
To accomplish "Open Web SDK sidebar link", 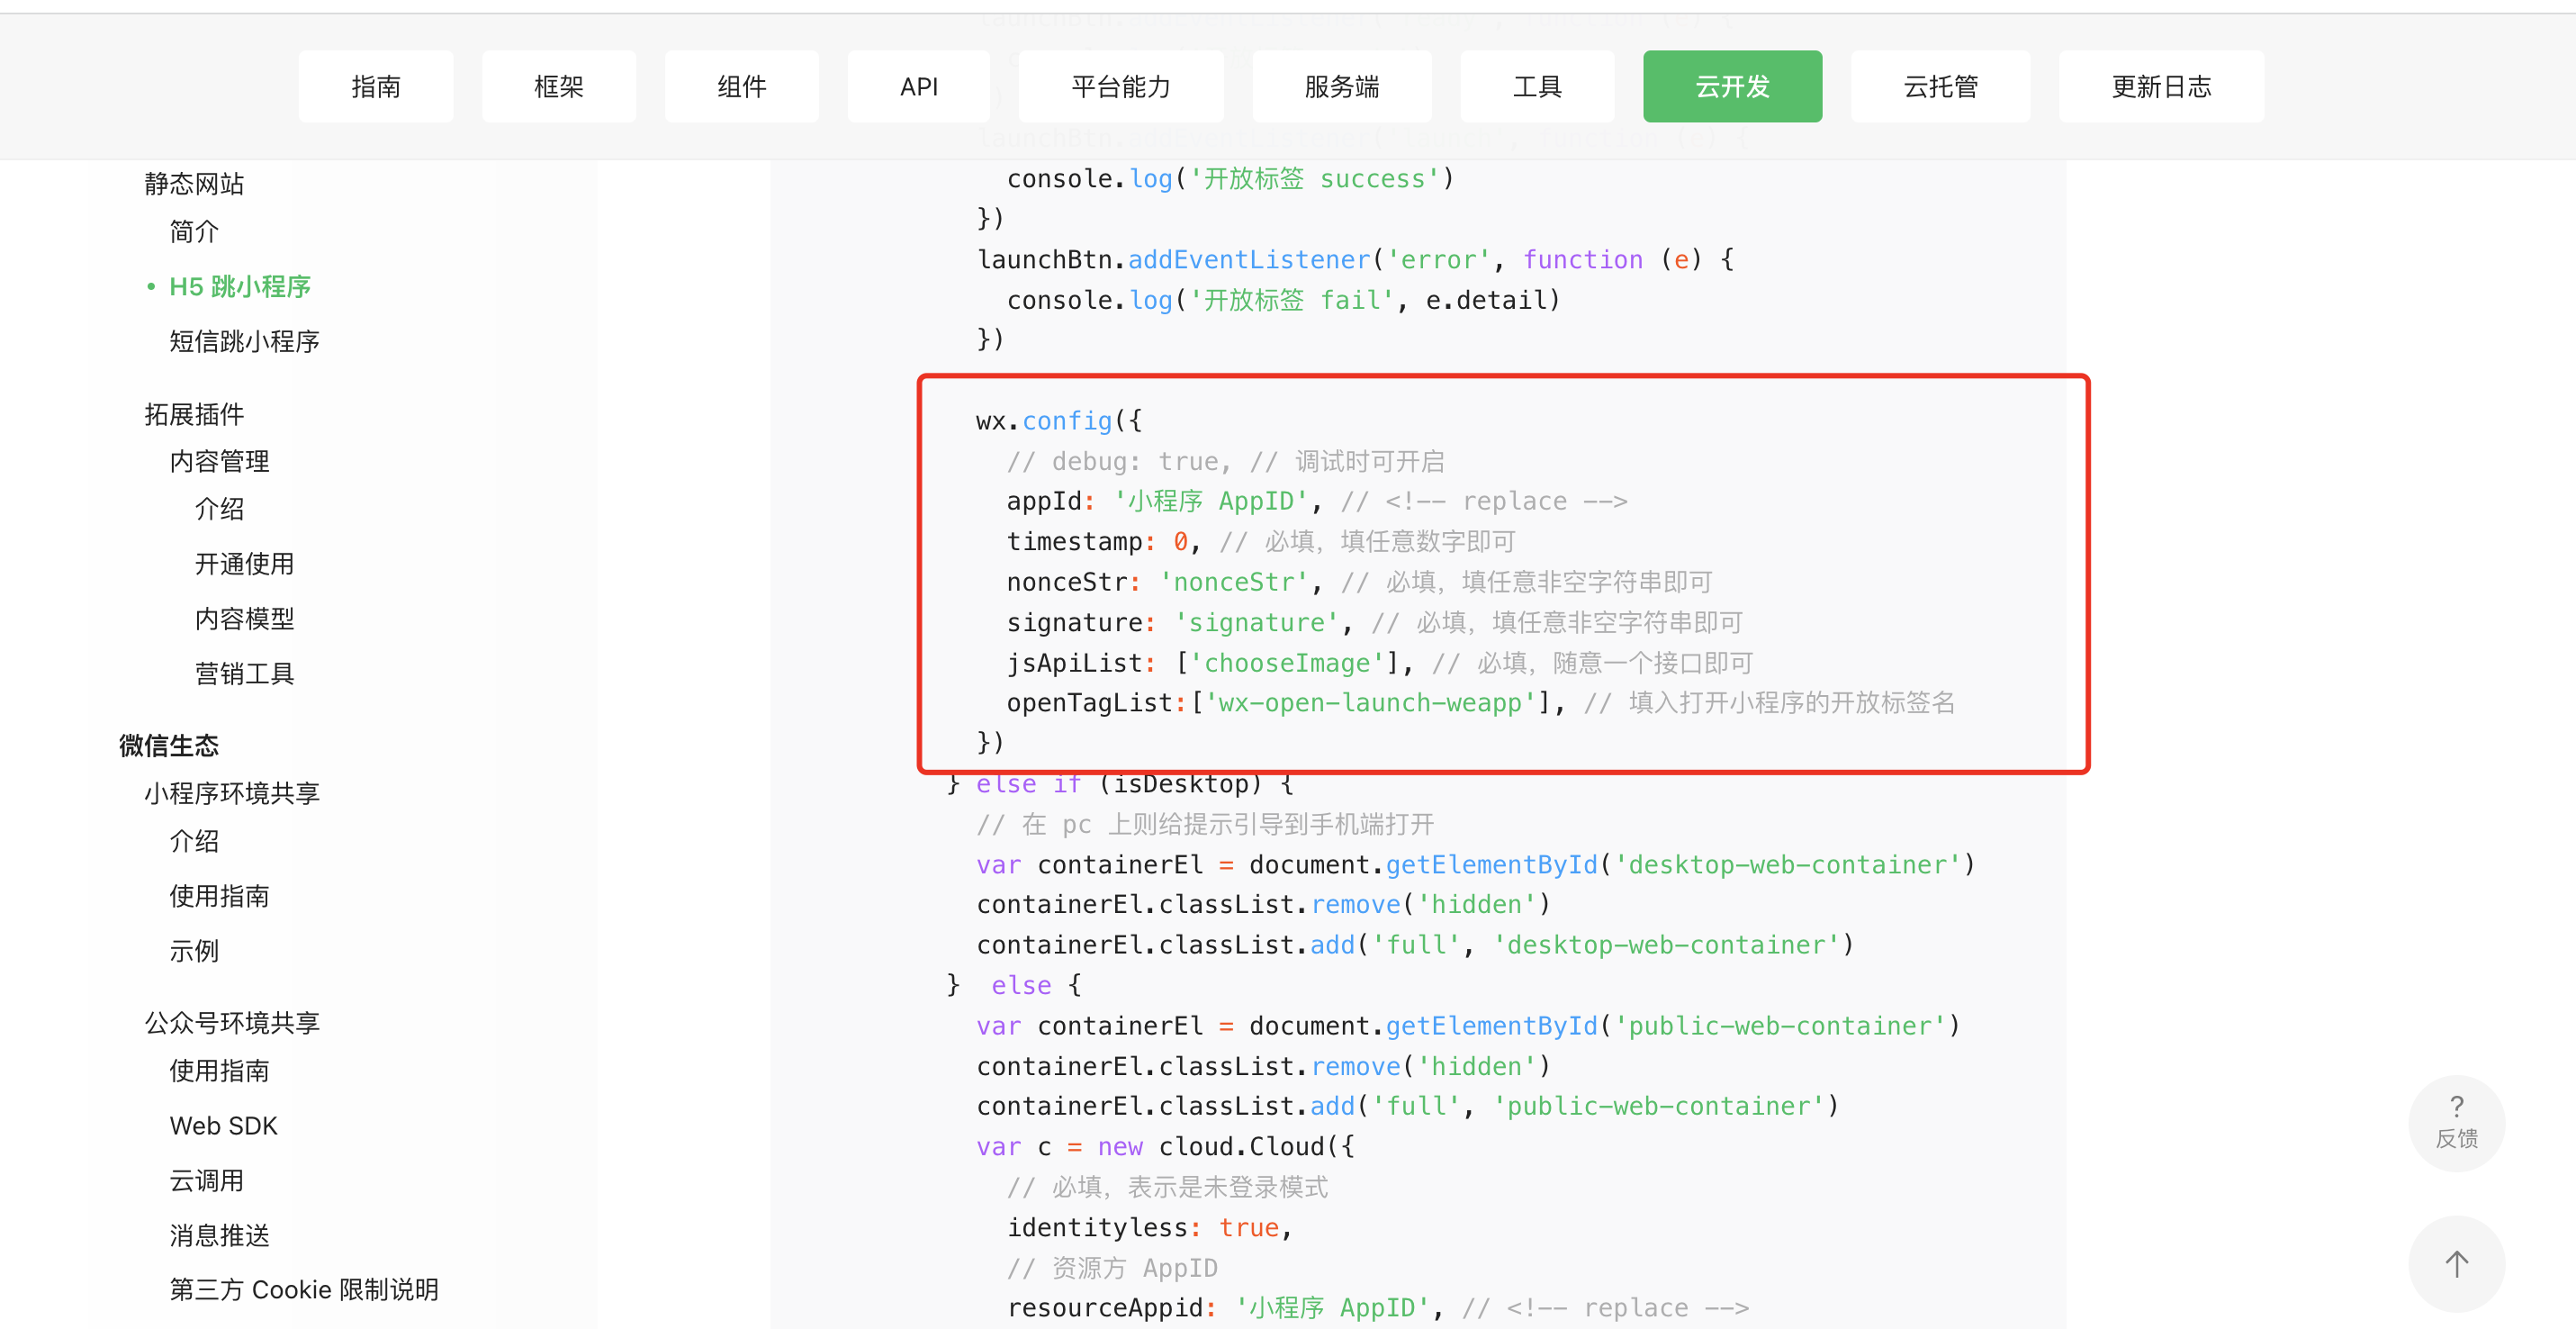I will [223, 1125].
